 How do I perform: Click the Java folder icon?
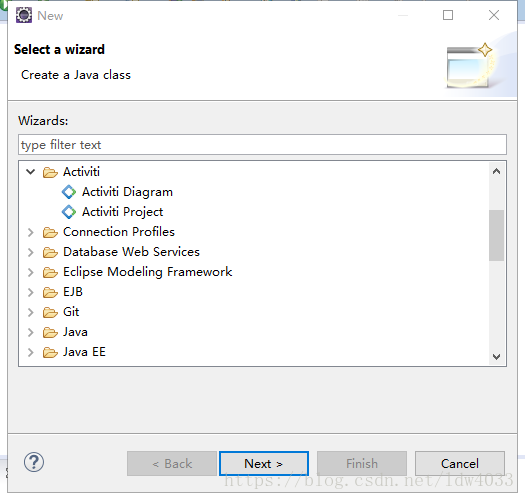coord(50,332)
